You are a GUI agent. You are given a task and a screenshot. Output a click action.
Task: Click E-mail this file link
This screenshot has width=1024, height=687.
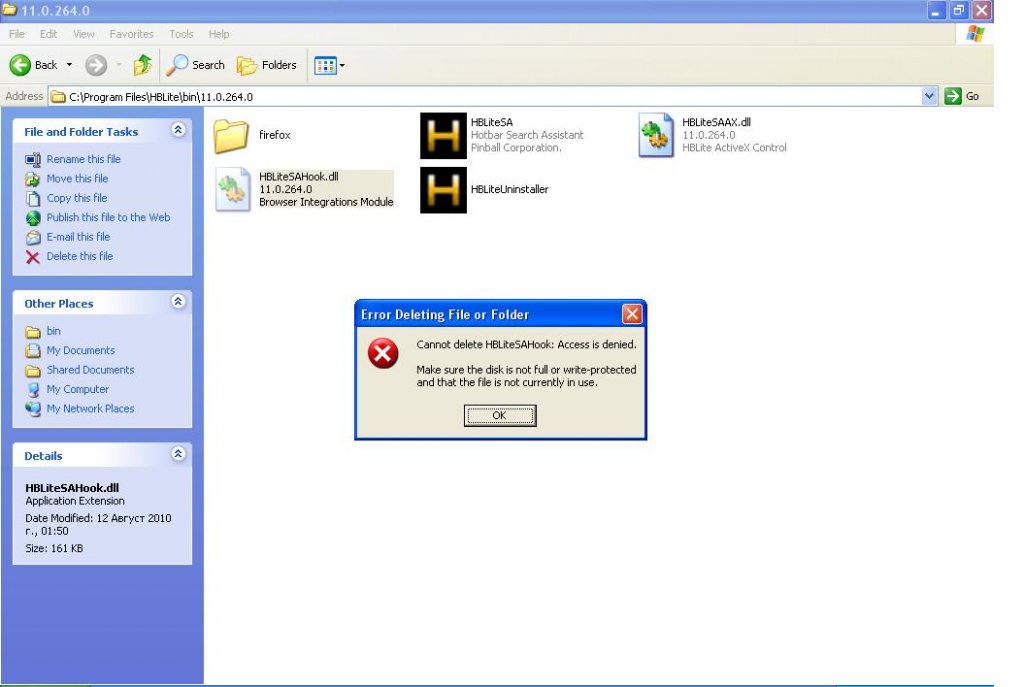tap(78, 237)
